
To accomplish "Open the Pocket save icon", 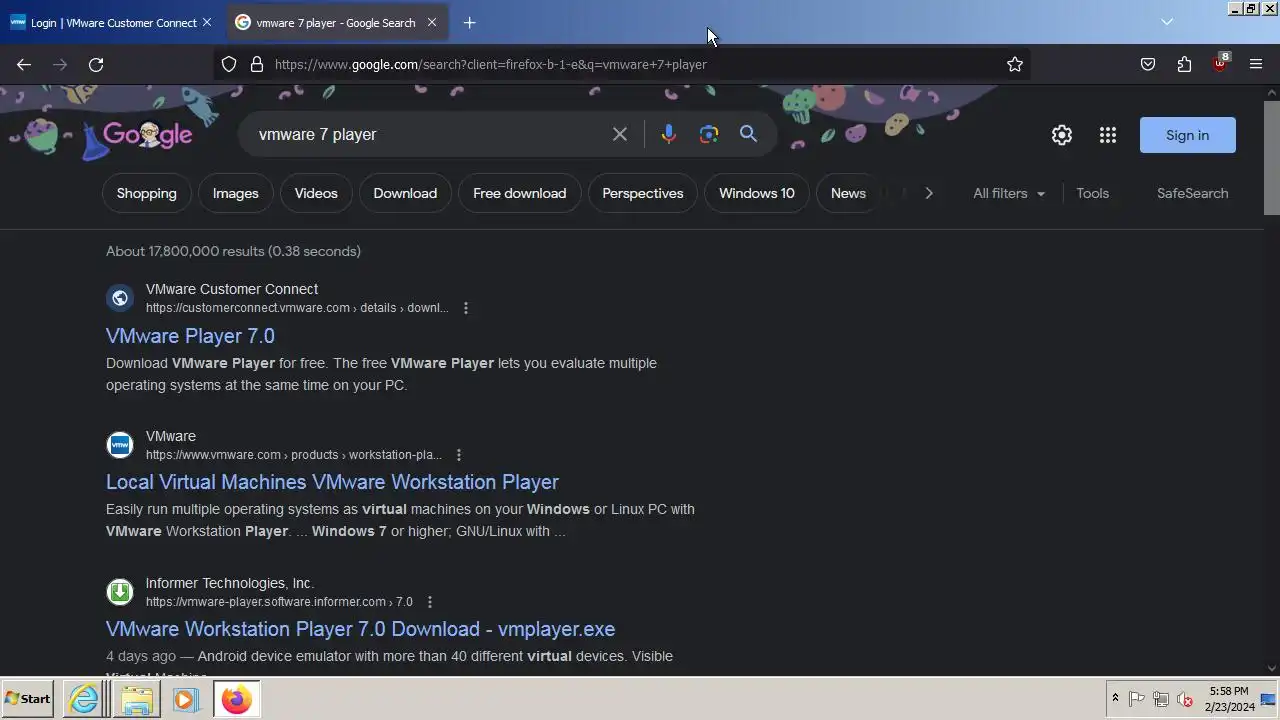I will (1148, 64).
